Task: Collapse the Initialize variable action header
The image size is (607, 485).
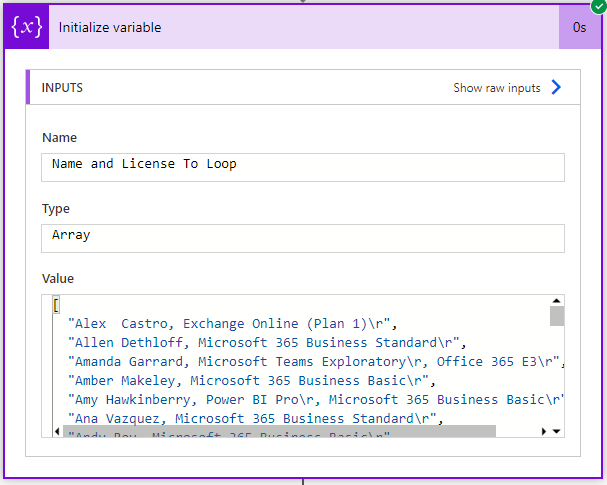Action: tap(304, 27)
